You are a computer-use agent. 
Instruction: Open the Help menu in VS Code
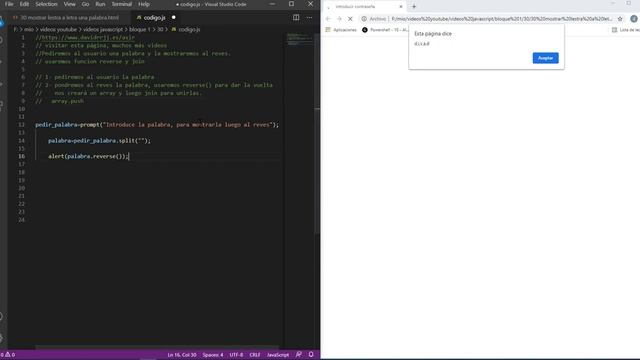(x=144, y=4)
